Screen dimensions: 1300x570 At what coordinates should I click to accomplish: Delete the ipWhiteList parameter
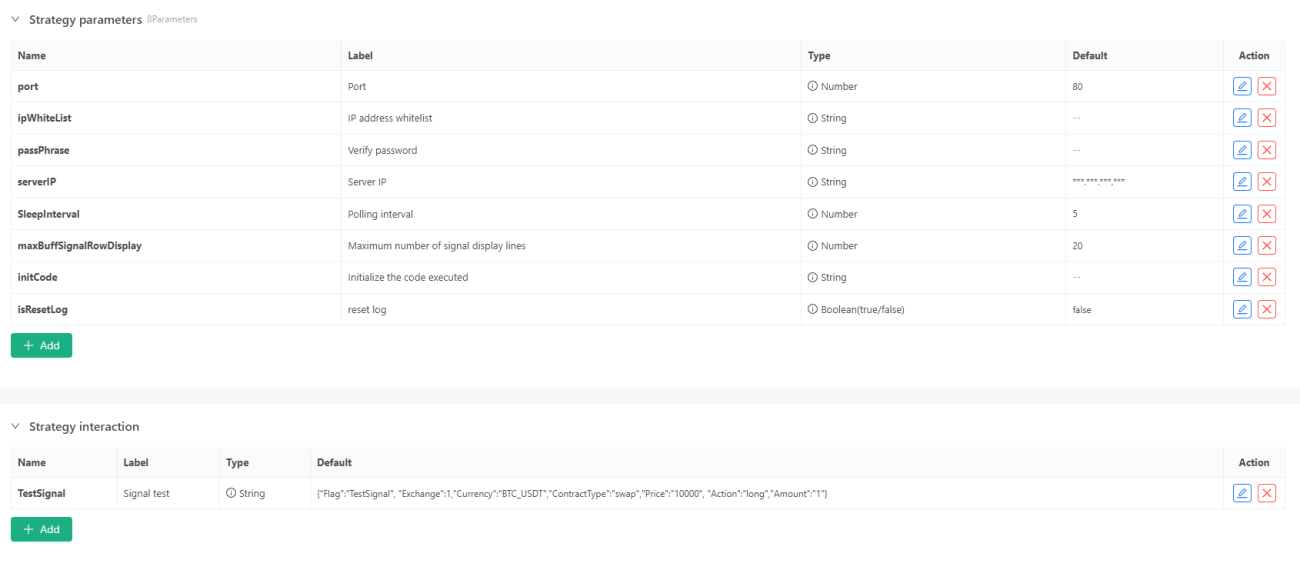[x=1266, y=118]
